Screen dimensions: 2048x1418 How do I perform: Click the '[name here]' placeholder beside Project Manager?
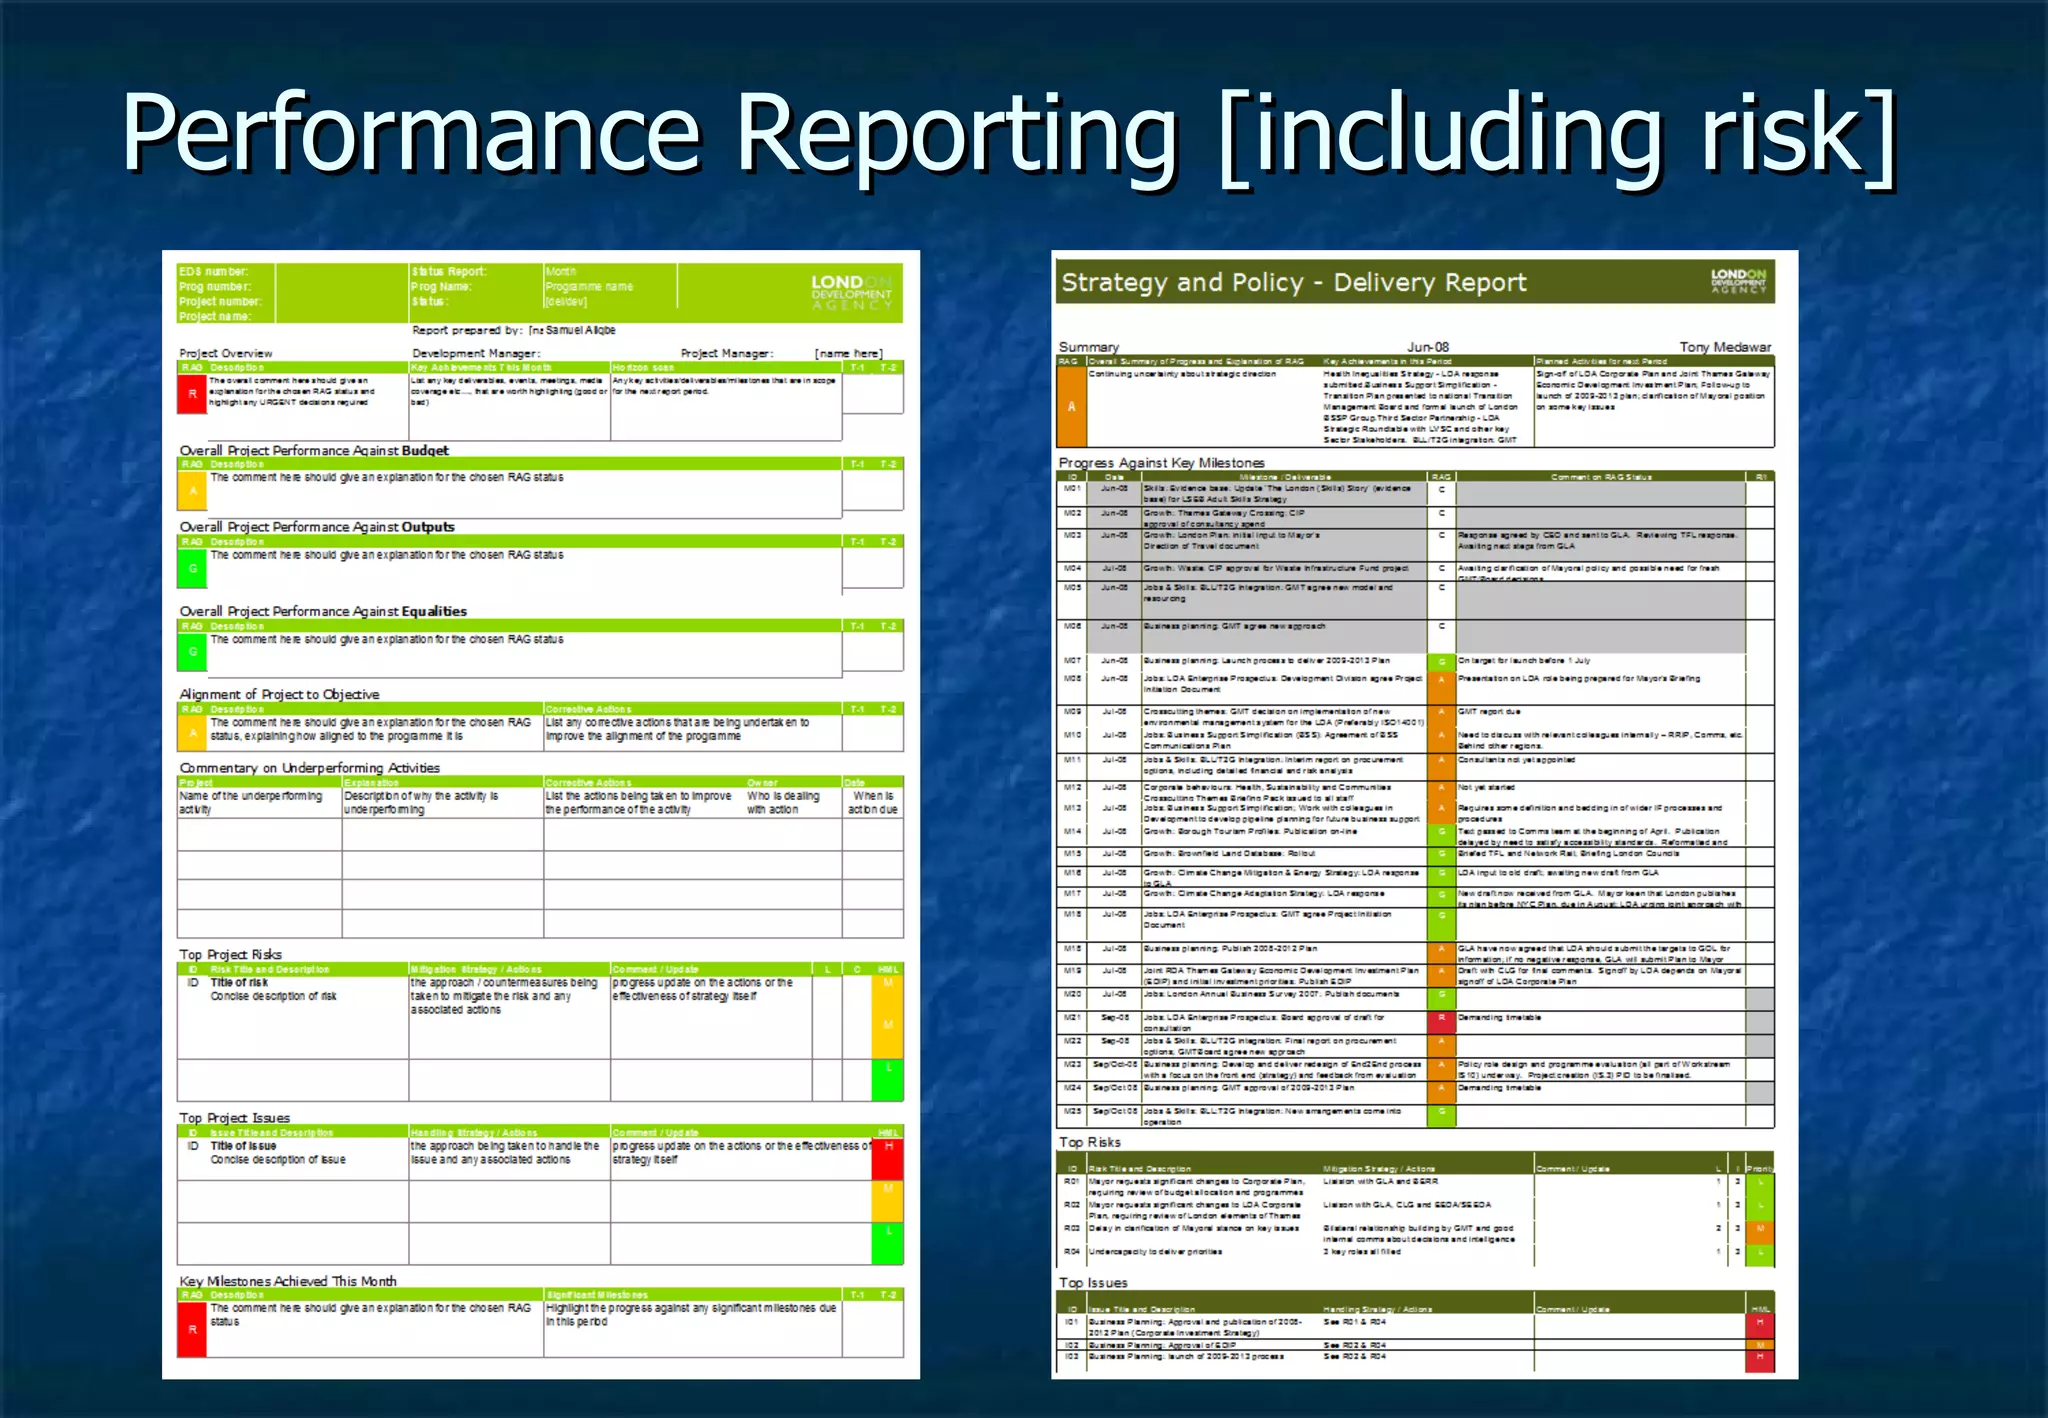click(x=849, y=353)
